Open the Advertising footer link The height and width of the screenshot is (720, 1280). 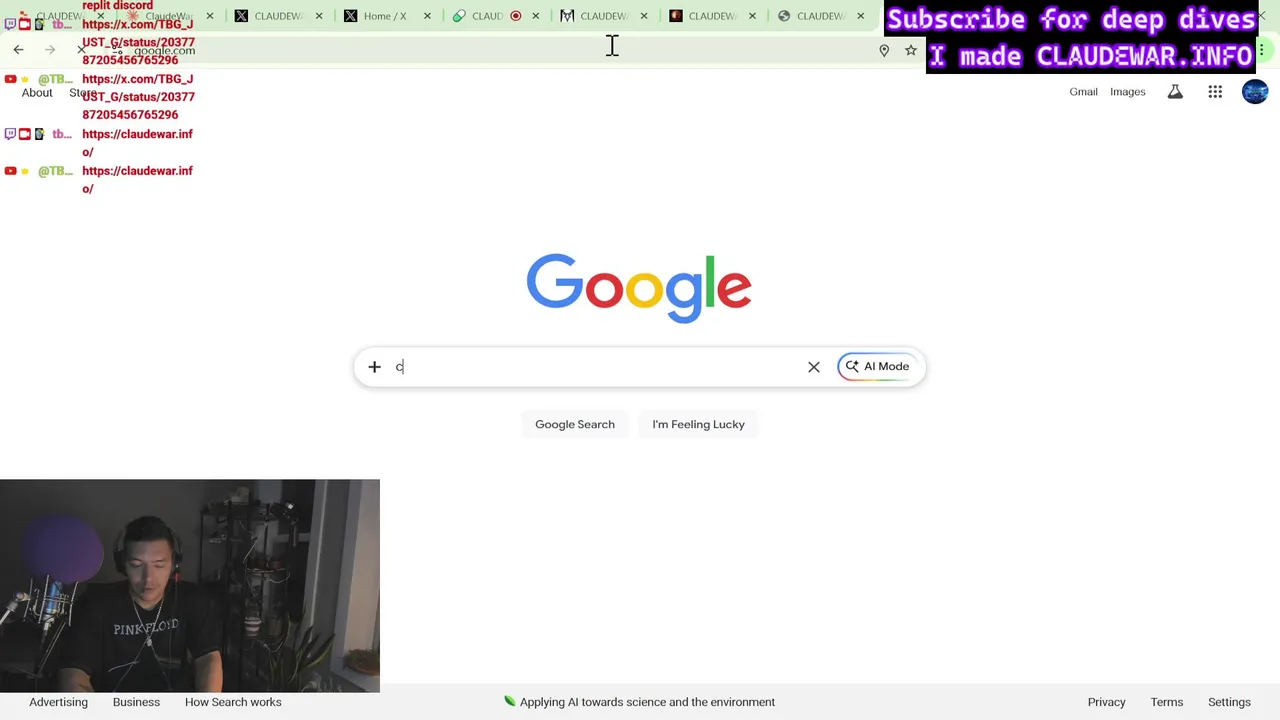tap(58, 702)
